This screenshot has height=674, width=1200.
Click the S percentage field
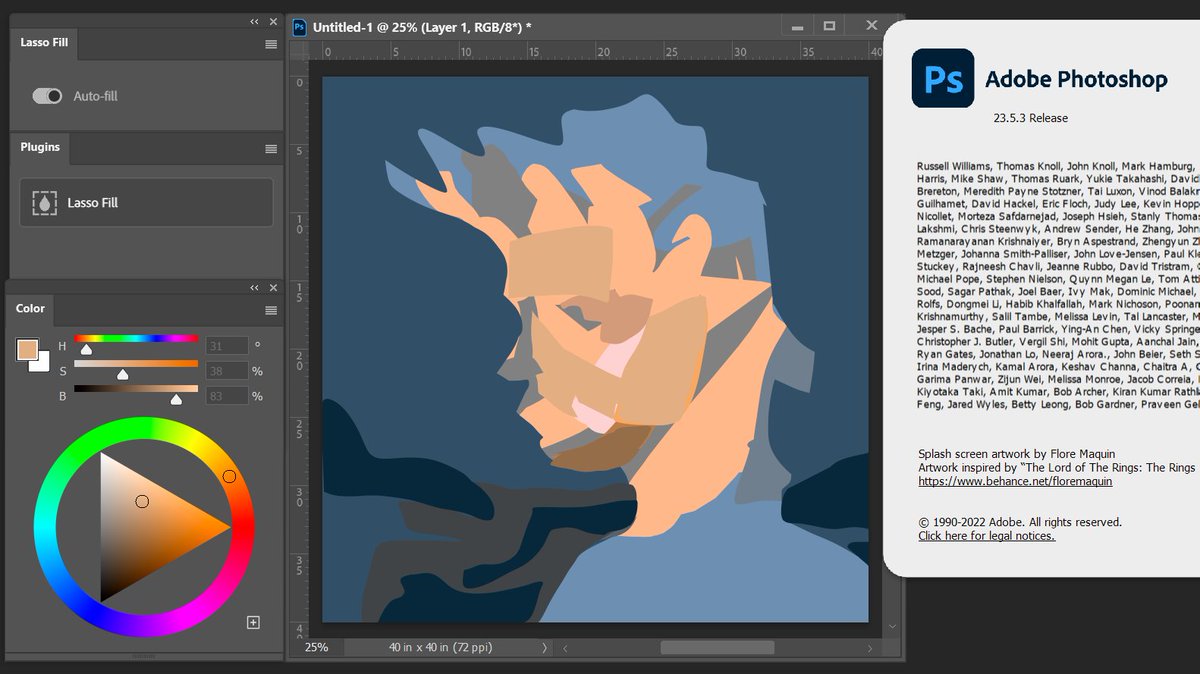pyautogui.click(x=227, y=371)
